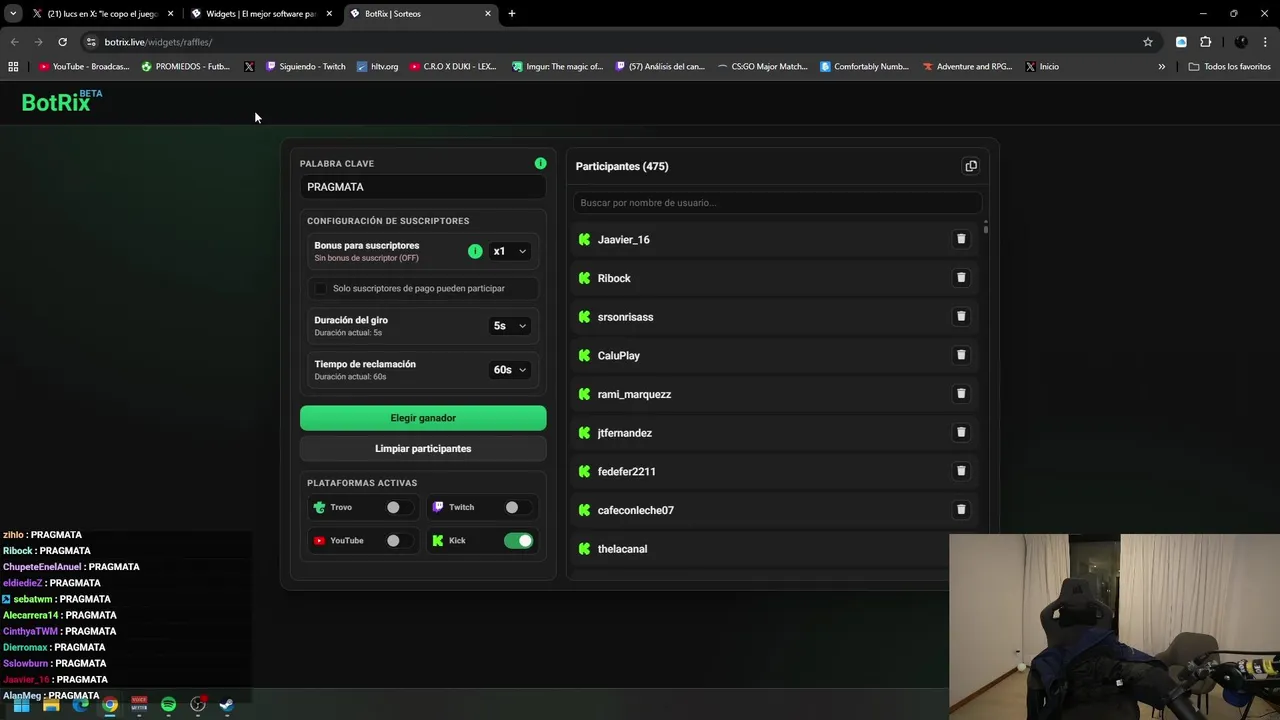Switch to the Widgets El mejor software tab

260,14
